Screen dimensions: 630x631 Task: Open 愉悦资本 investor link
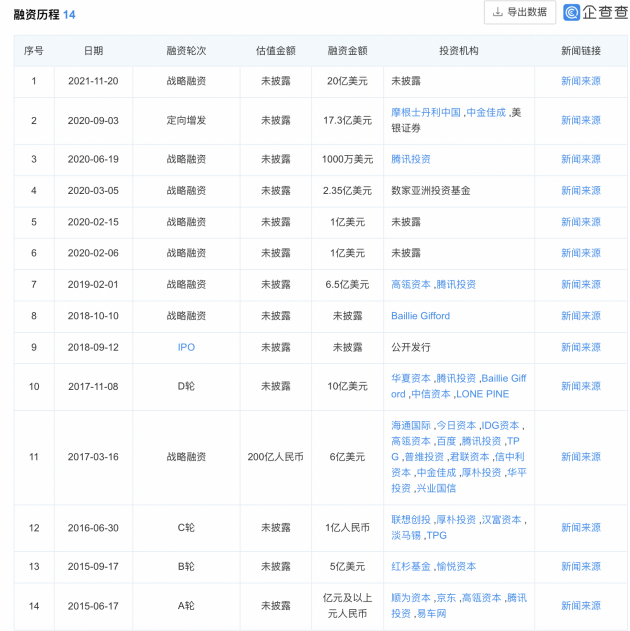point(456,567)
